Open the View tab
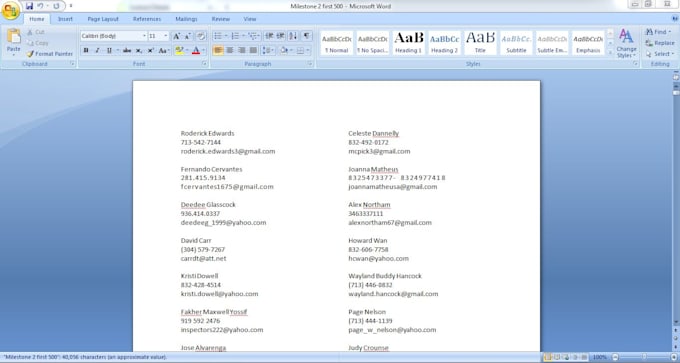 (250, 19)
